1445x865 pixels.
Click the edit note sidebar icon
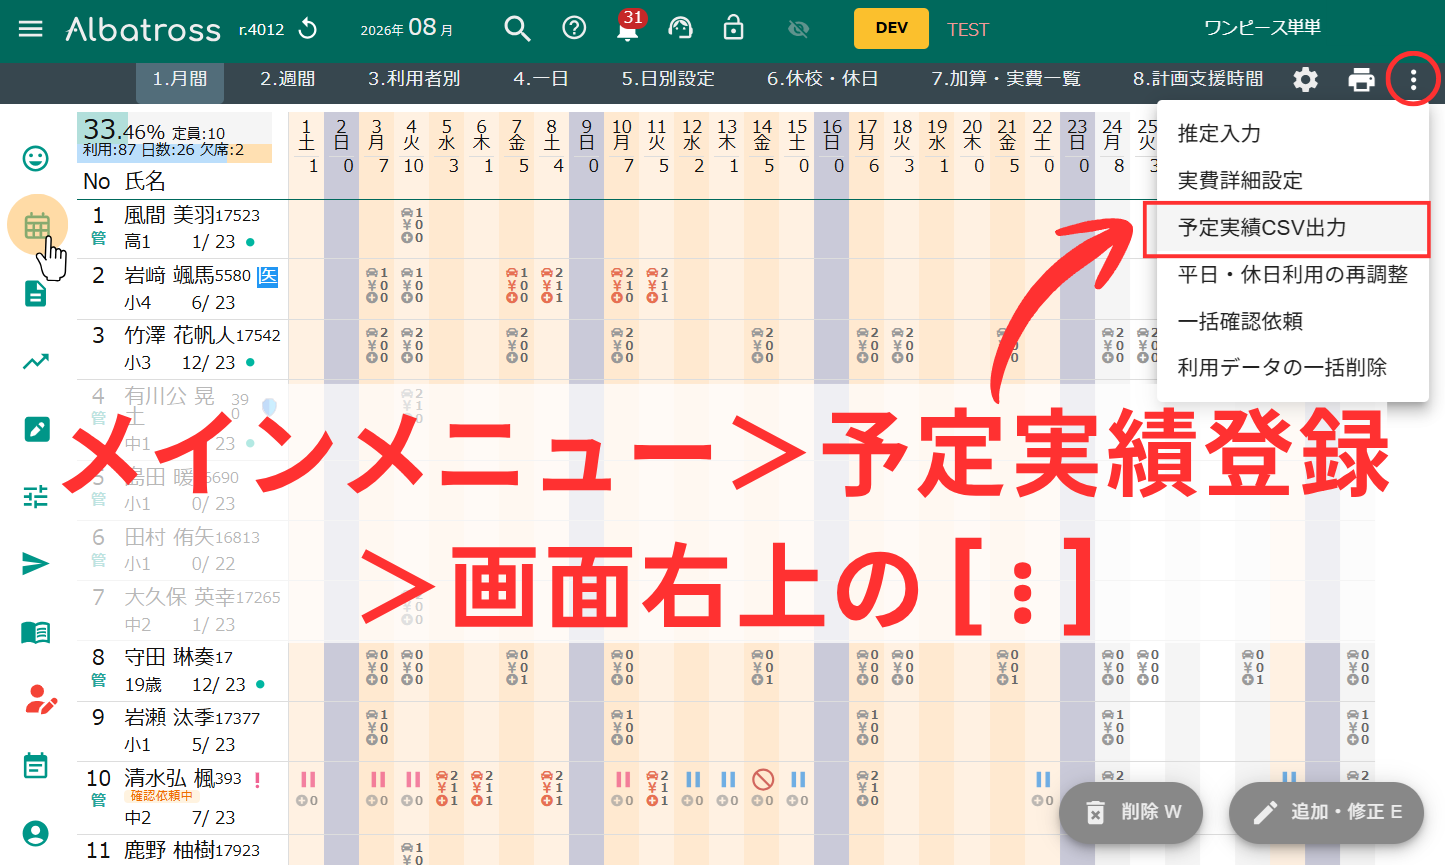36,429
